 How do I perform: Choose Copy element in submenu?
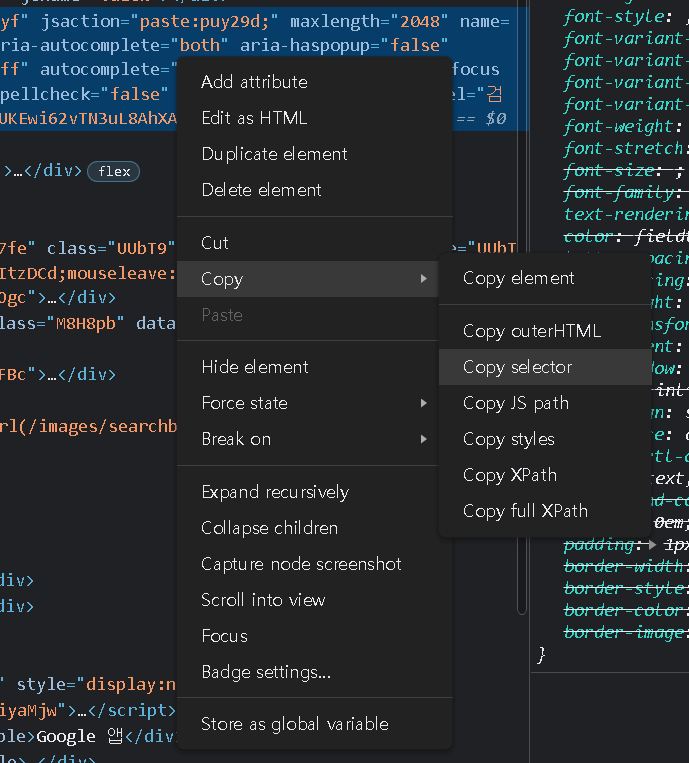pos(545,278)
